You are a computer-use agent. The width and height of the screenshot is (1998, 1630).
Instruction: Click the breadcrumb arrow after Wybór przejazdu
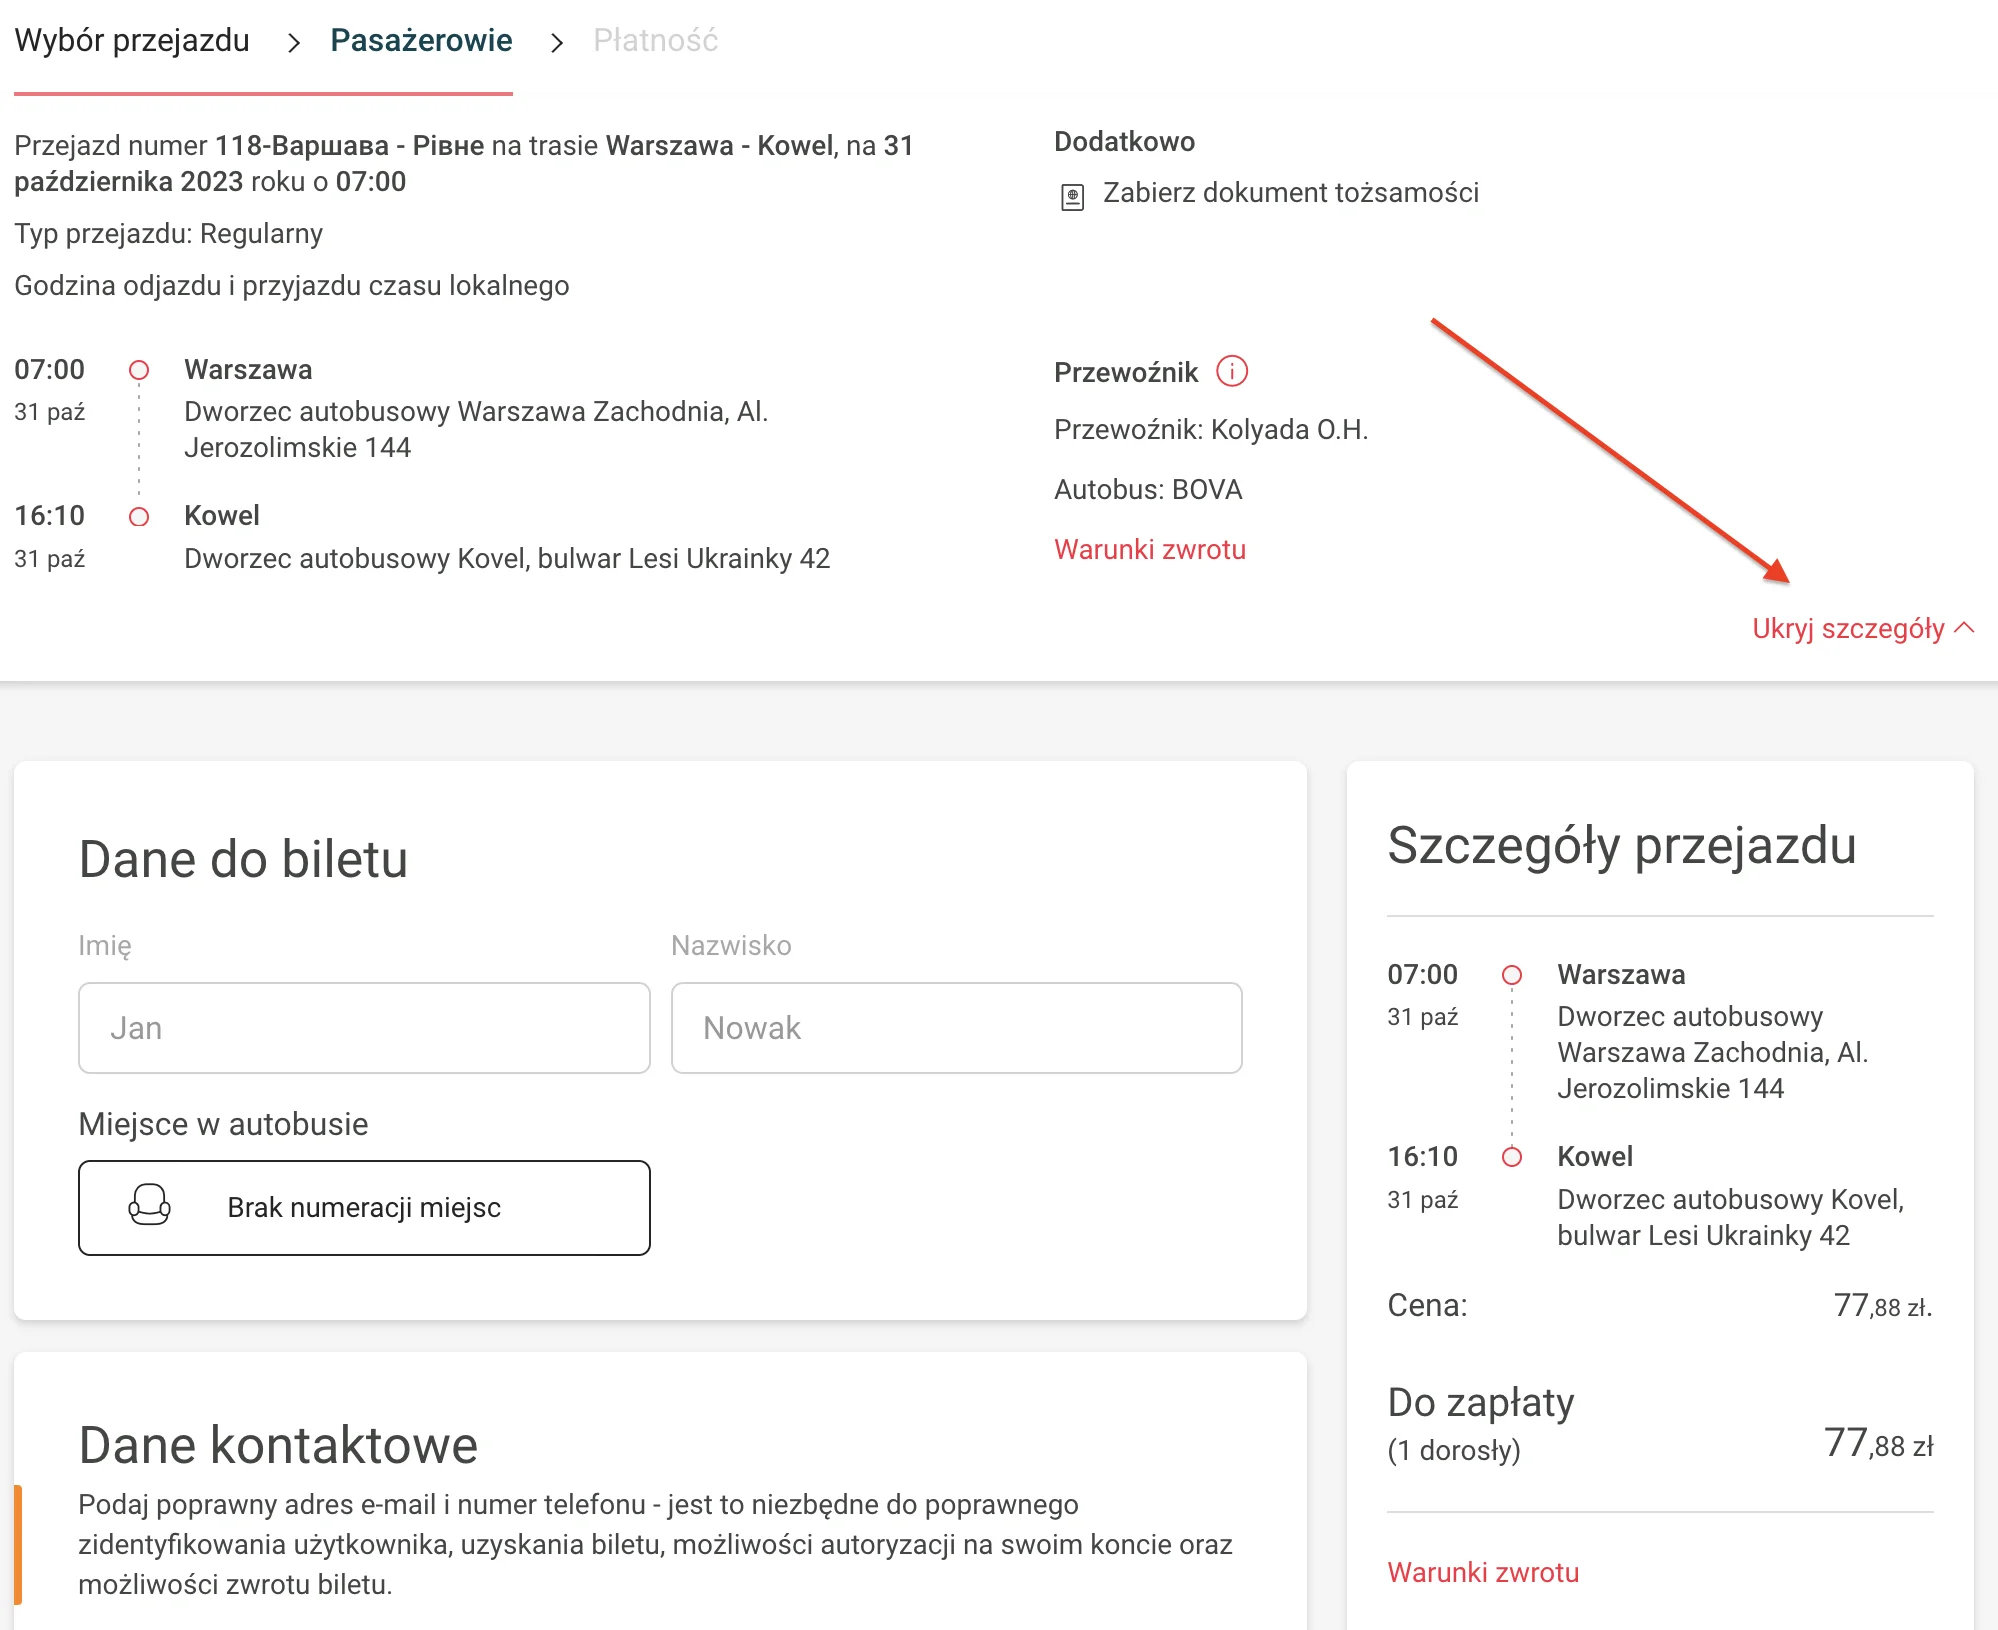[293, 43]
